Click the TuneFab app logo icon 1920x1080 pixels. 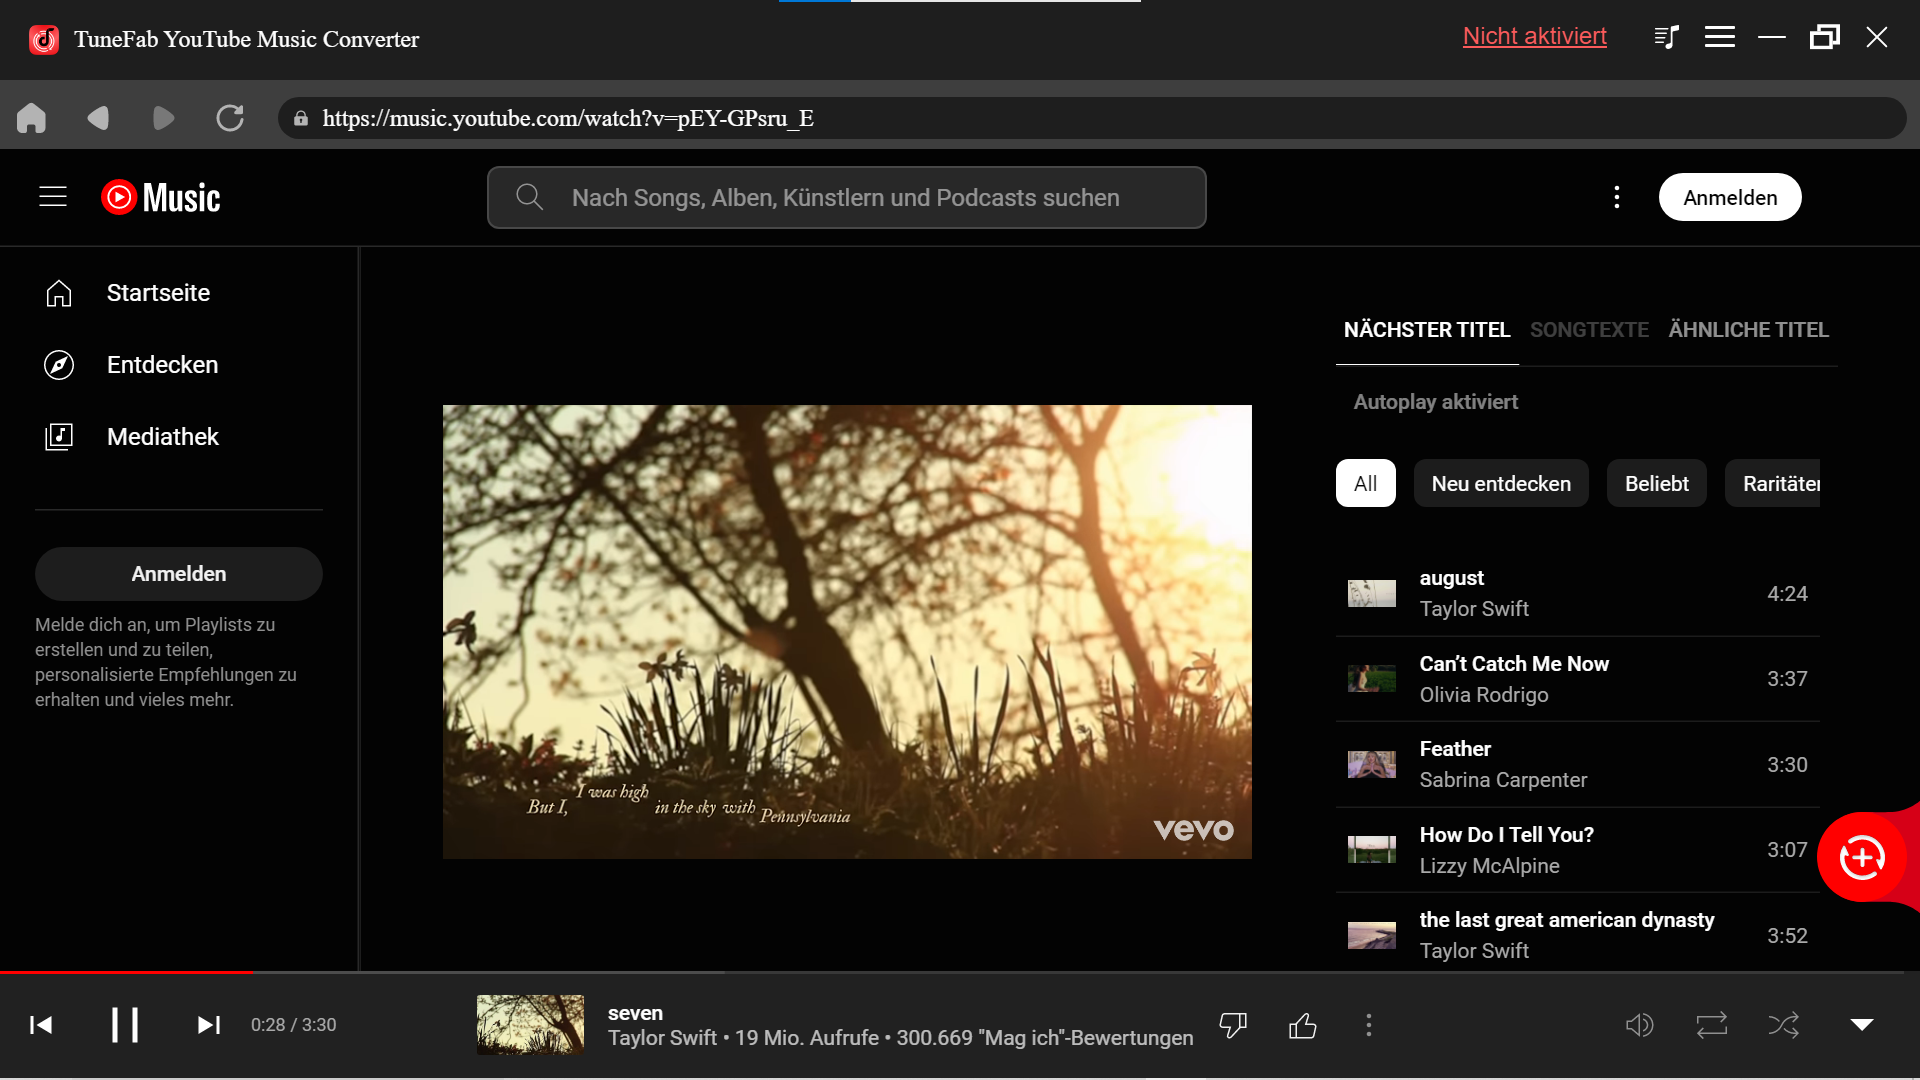coord(44,39)
